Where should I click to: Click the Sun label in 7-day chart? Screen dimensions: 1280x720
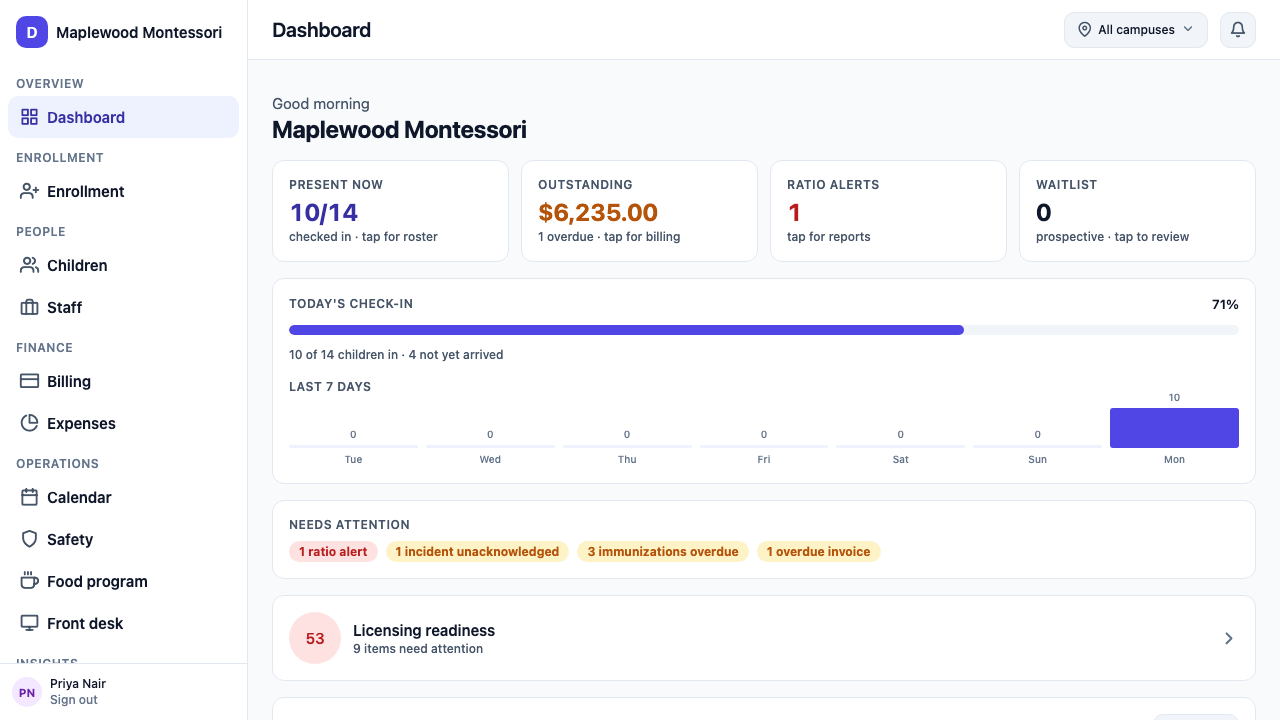pos(1037,460)
